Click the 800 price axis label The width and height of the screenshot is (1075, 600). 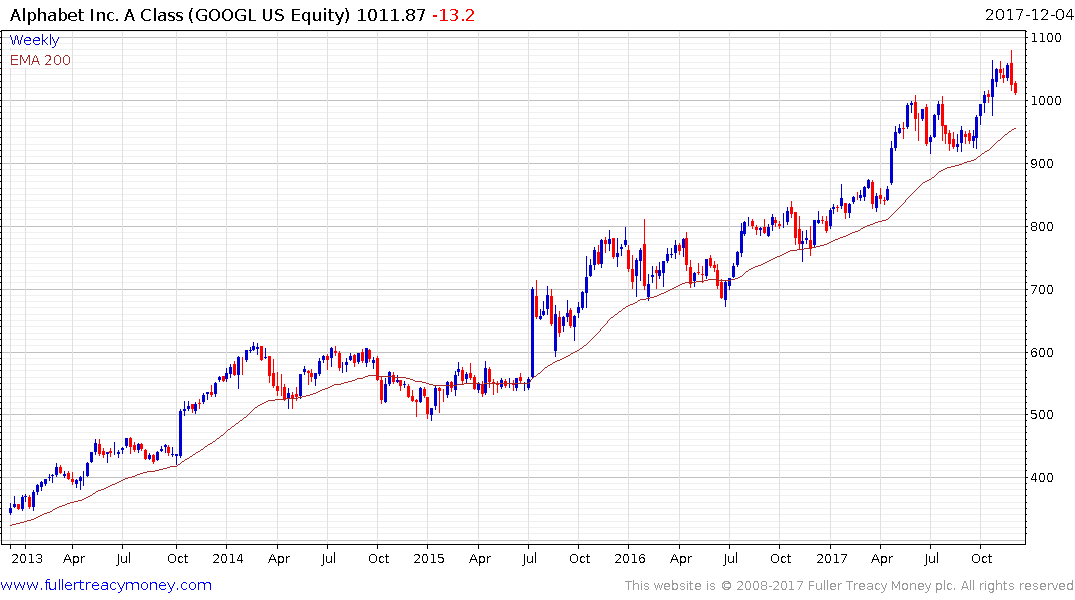1043,227
